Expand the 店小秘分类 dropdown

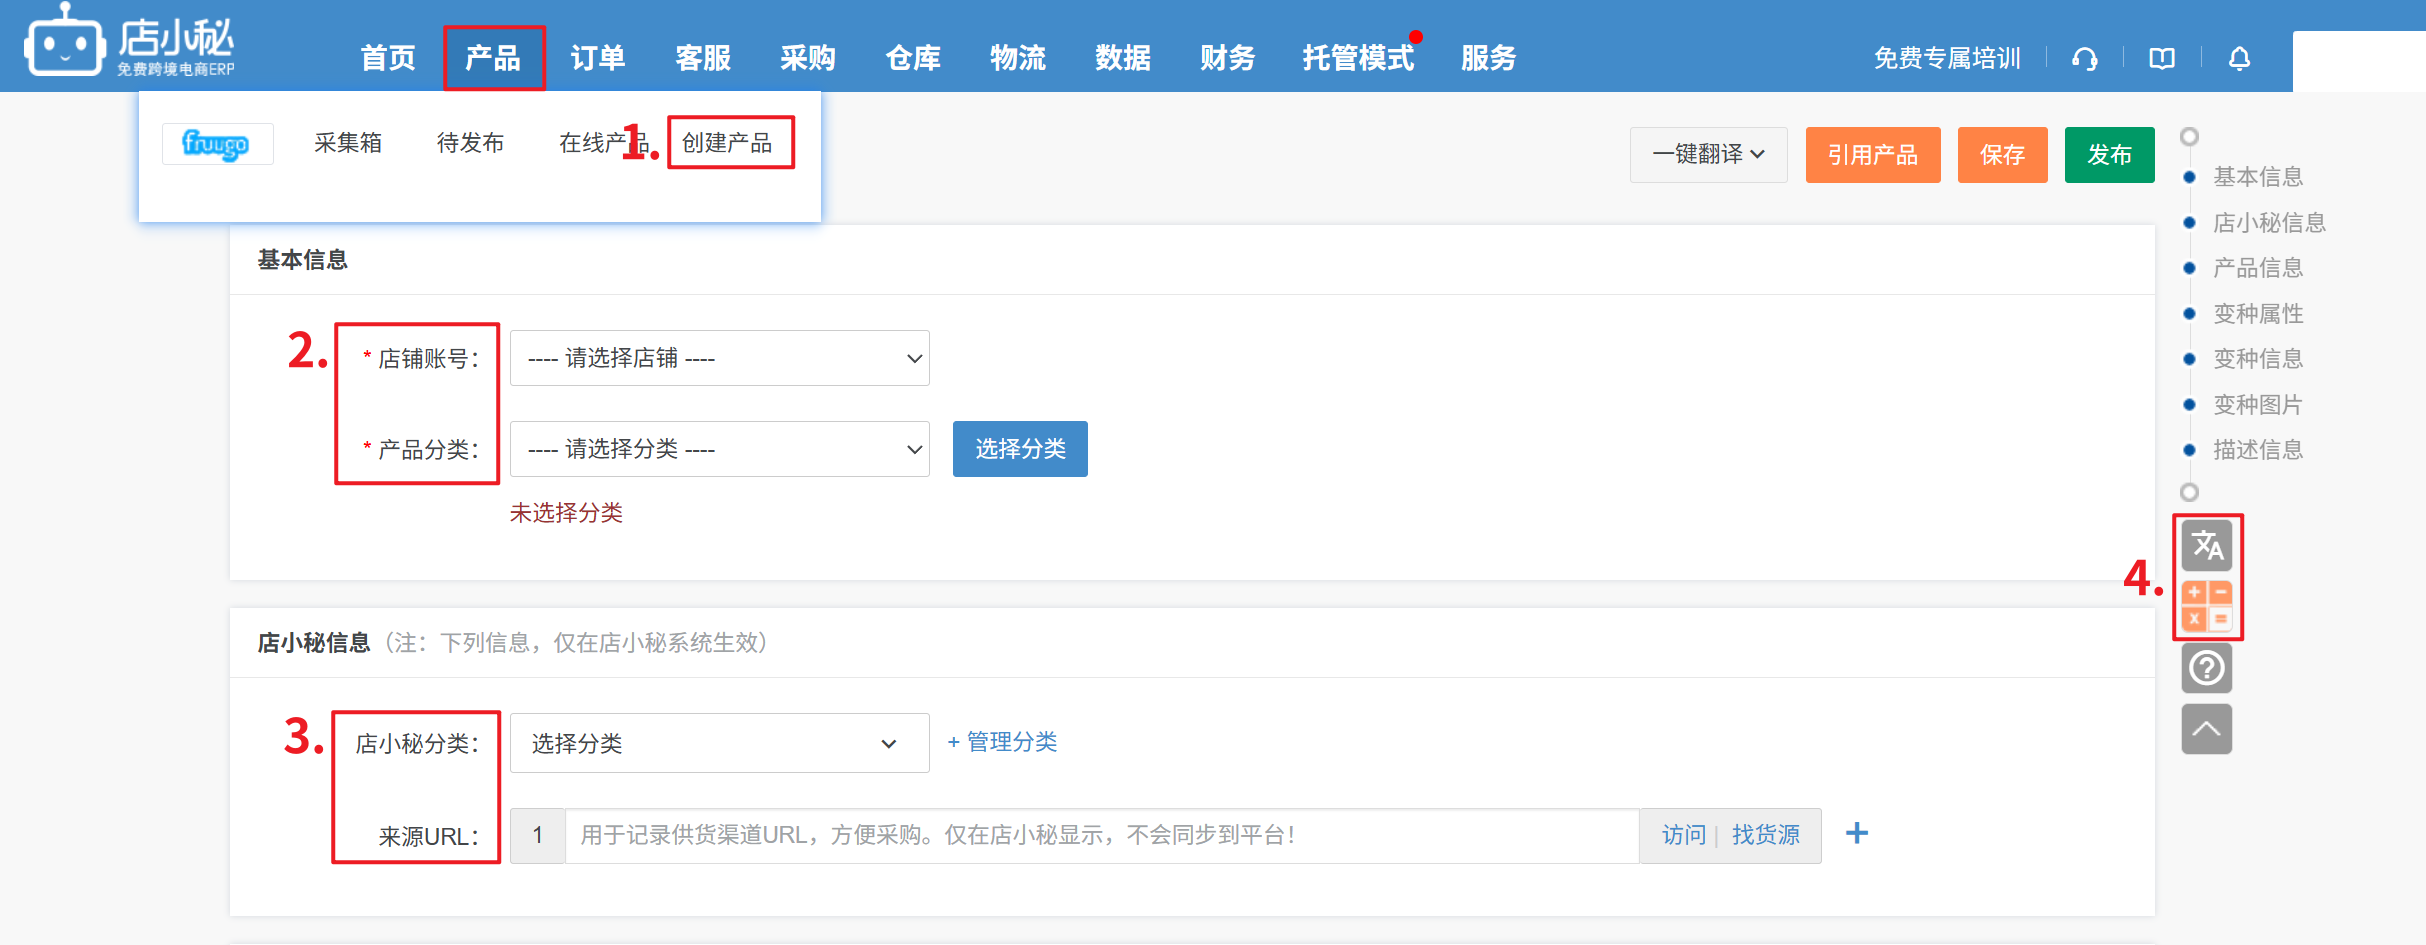coord(719,743)
